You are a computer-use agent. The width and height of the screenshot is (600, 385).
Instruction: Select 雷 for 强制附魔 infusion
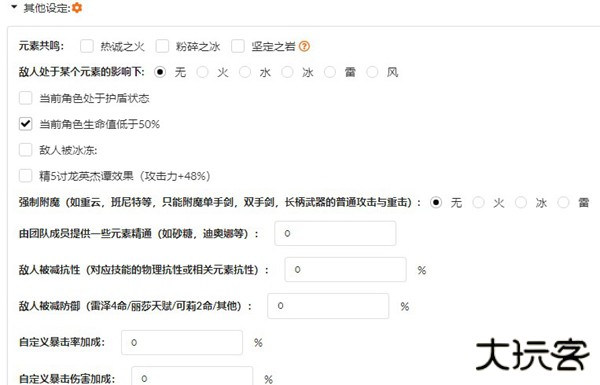[563, 202]
